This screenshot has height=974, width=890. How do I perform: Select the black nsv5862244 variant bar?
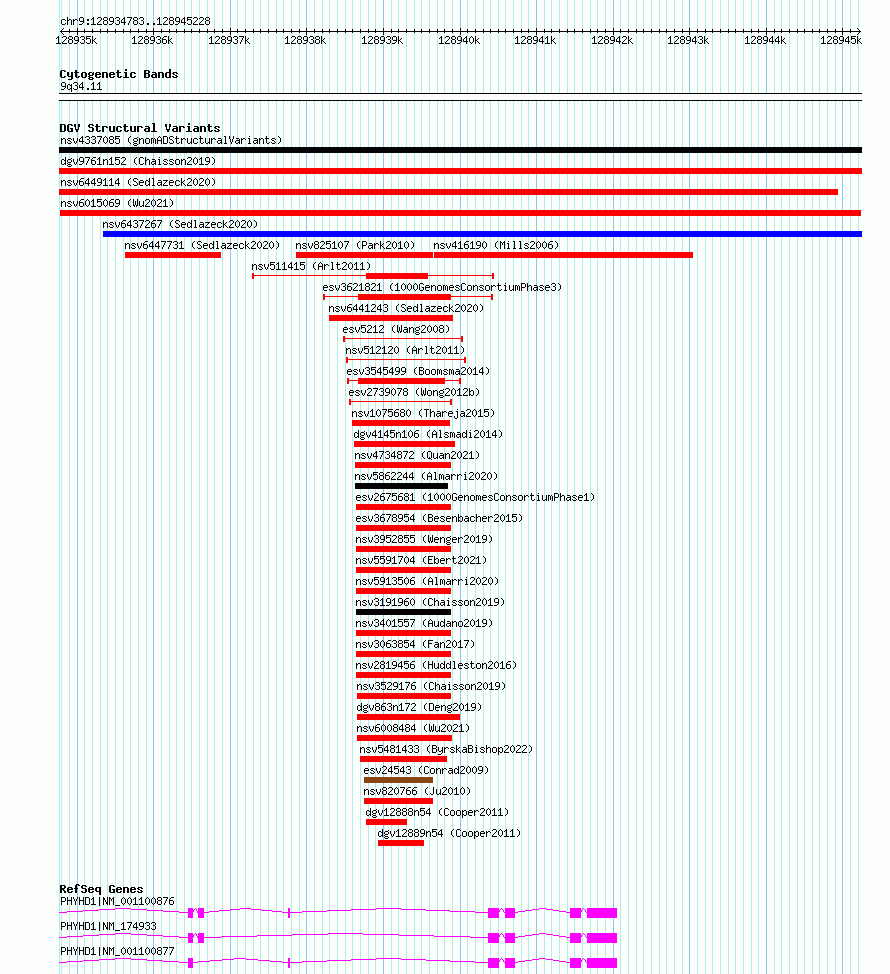tap(401, 486)
